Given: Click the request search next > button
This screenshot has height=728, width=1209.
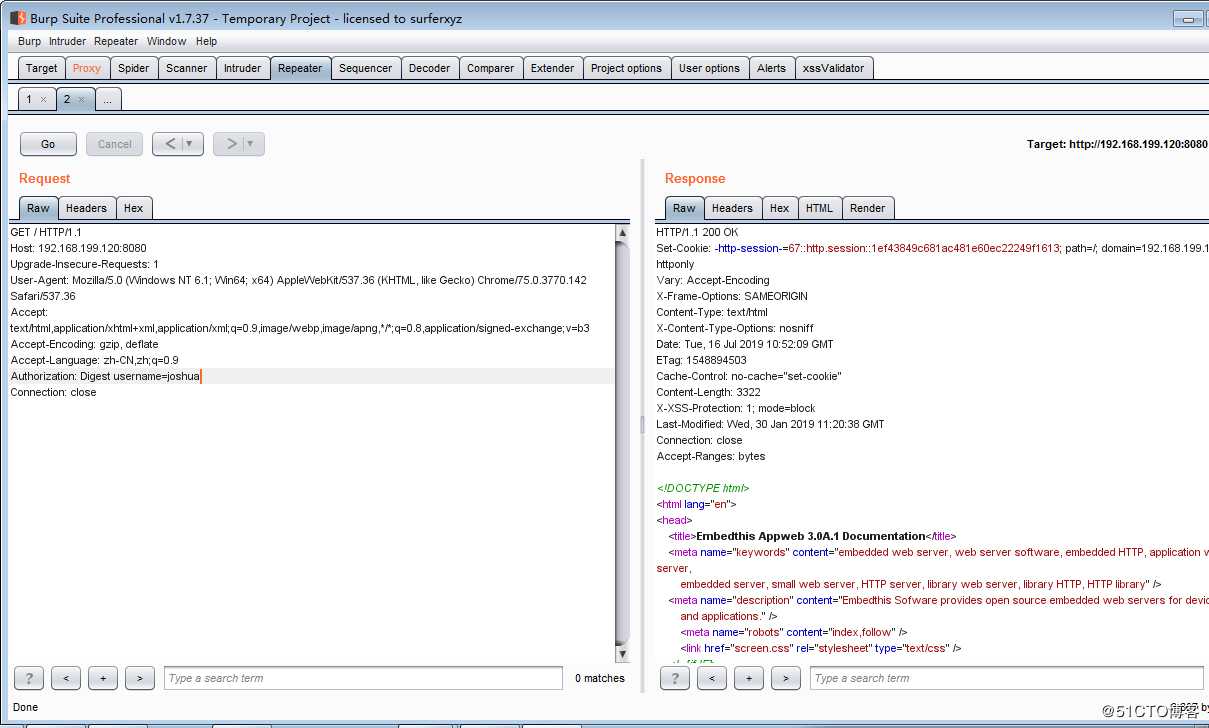Looking at the screenshot, I should pyautogui.click(x=140, y=678).
